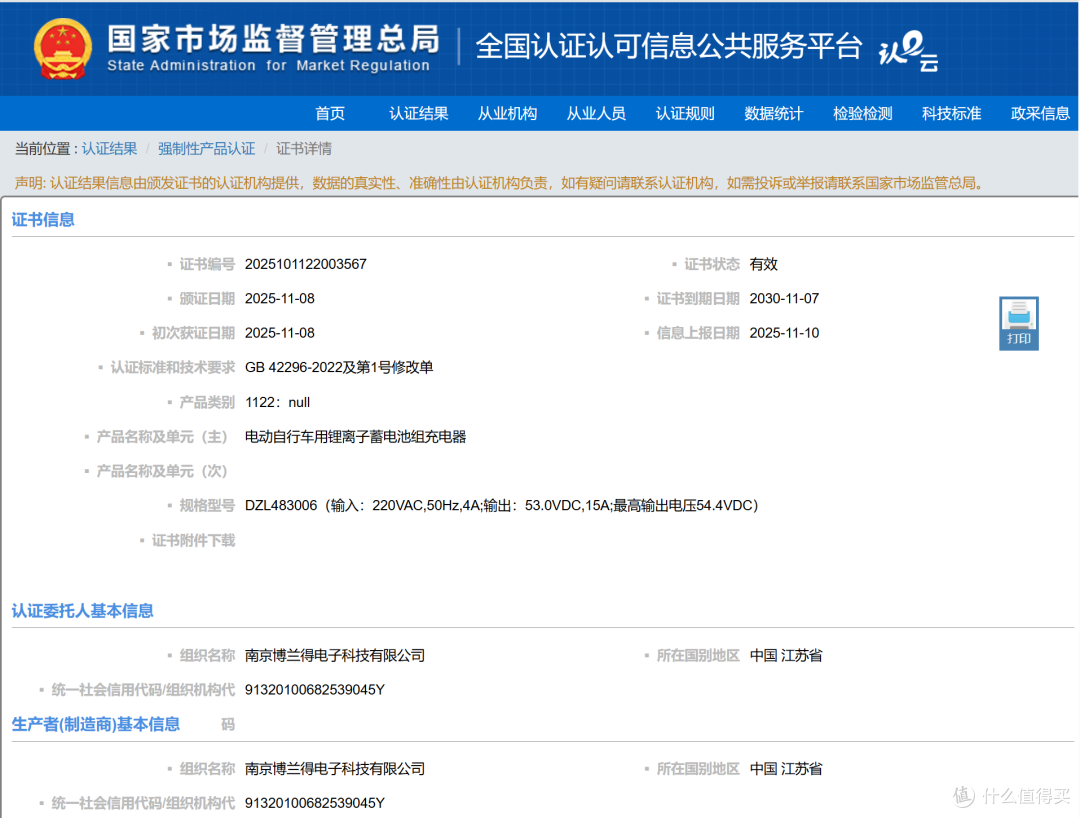Click the 颁证日期 value 2025-11-08
The image size is (1080, 818).
[280, 299]
